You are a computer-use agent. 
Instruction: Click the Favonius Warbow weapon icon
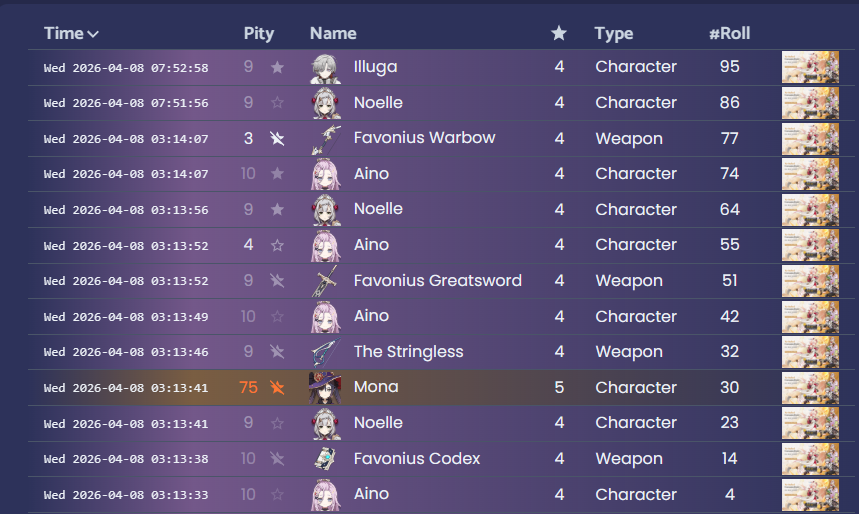[x=326, y=139]
